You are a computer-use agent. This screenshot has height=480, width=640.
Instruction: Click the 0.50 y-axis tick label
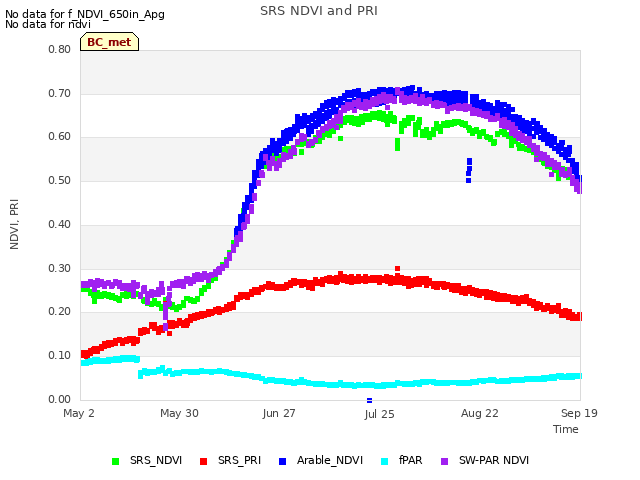pos(60,180)
